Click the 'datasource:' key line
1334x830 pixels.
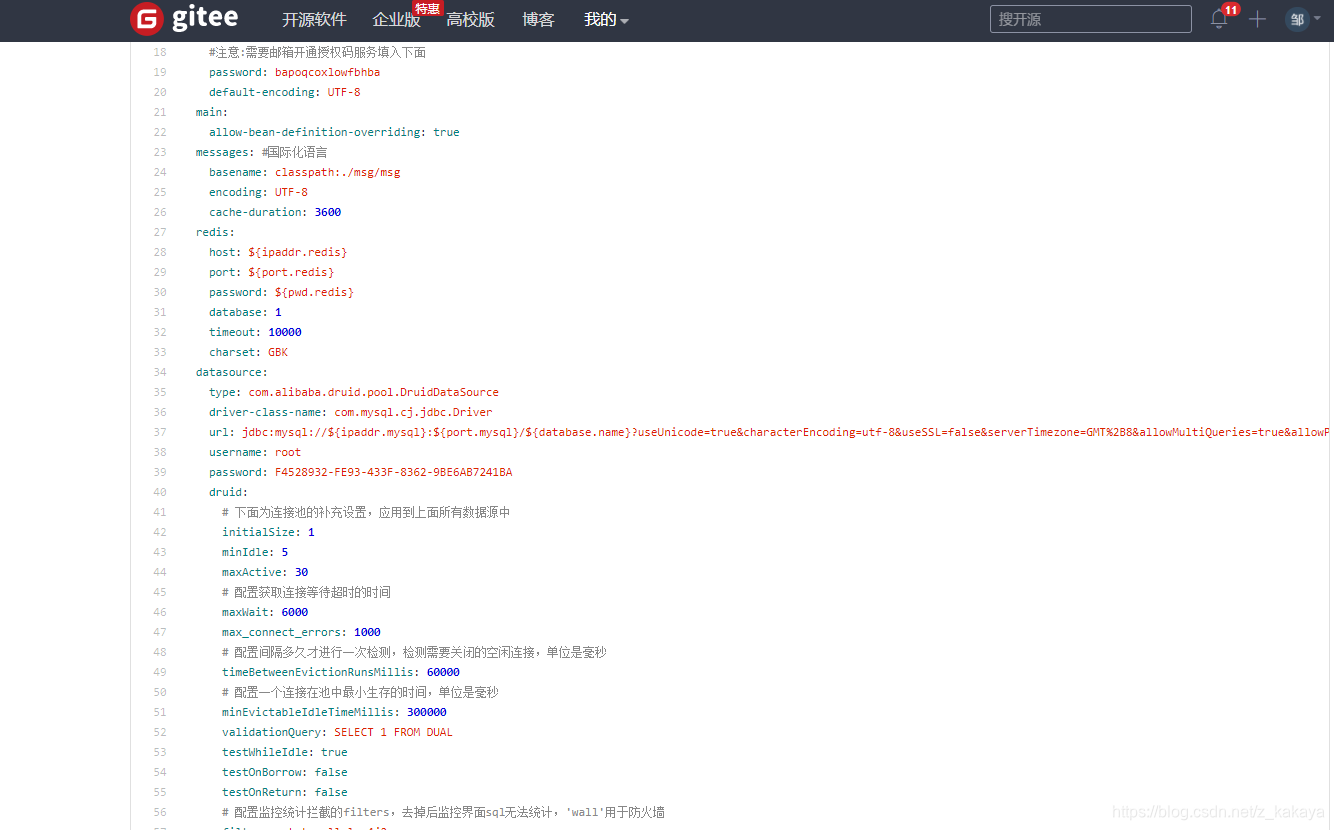pyautogui.click(x=232, y=372)
